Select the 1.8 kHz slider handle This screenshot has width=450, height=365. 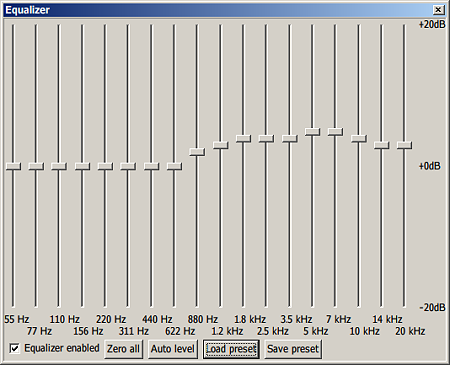[243, 138]
